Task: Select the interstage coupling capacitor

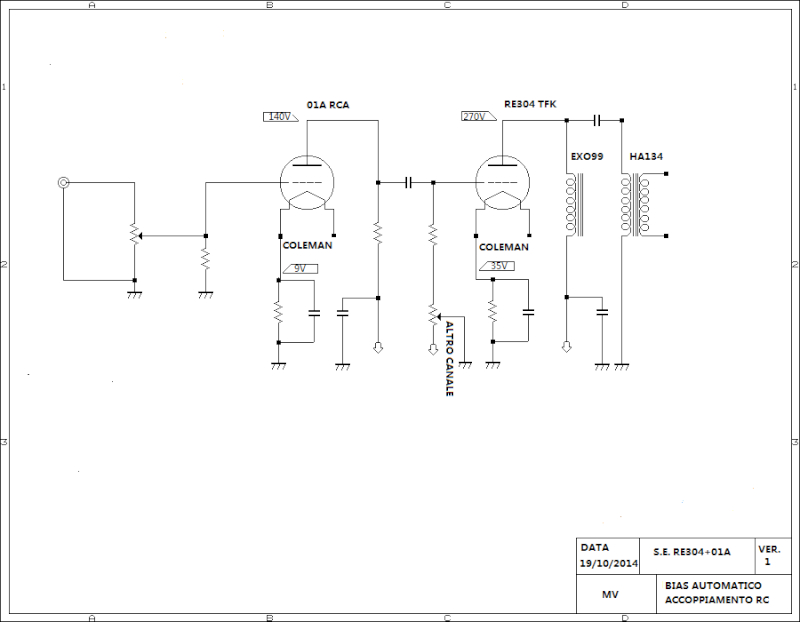Action: coord(408,182)
